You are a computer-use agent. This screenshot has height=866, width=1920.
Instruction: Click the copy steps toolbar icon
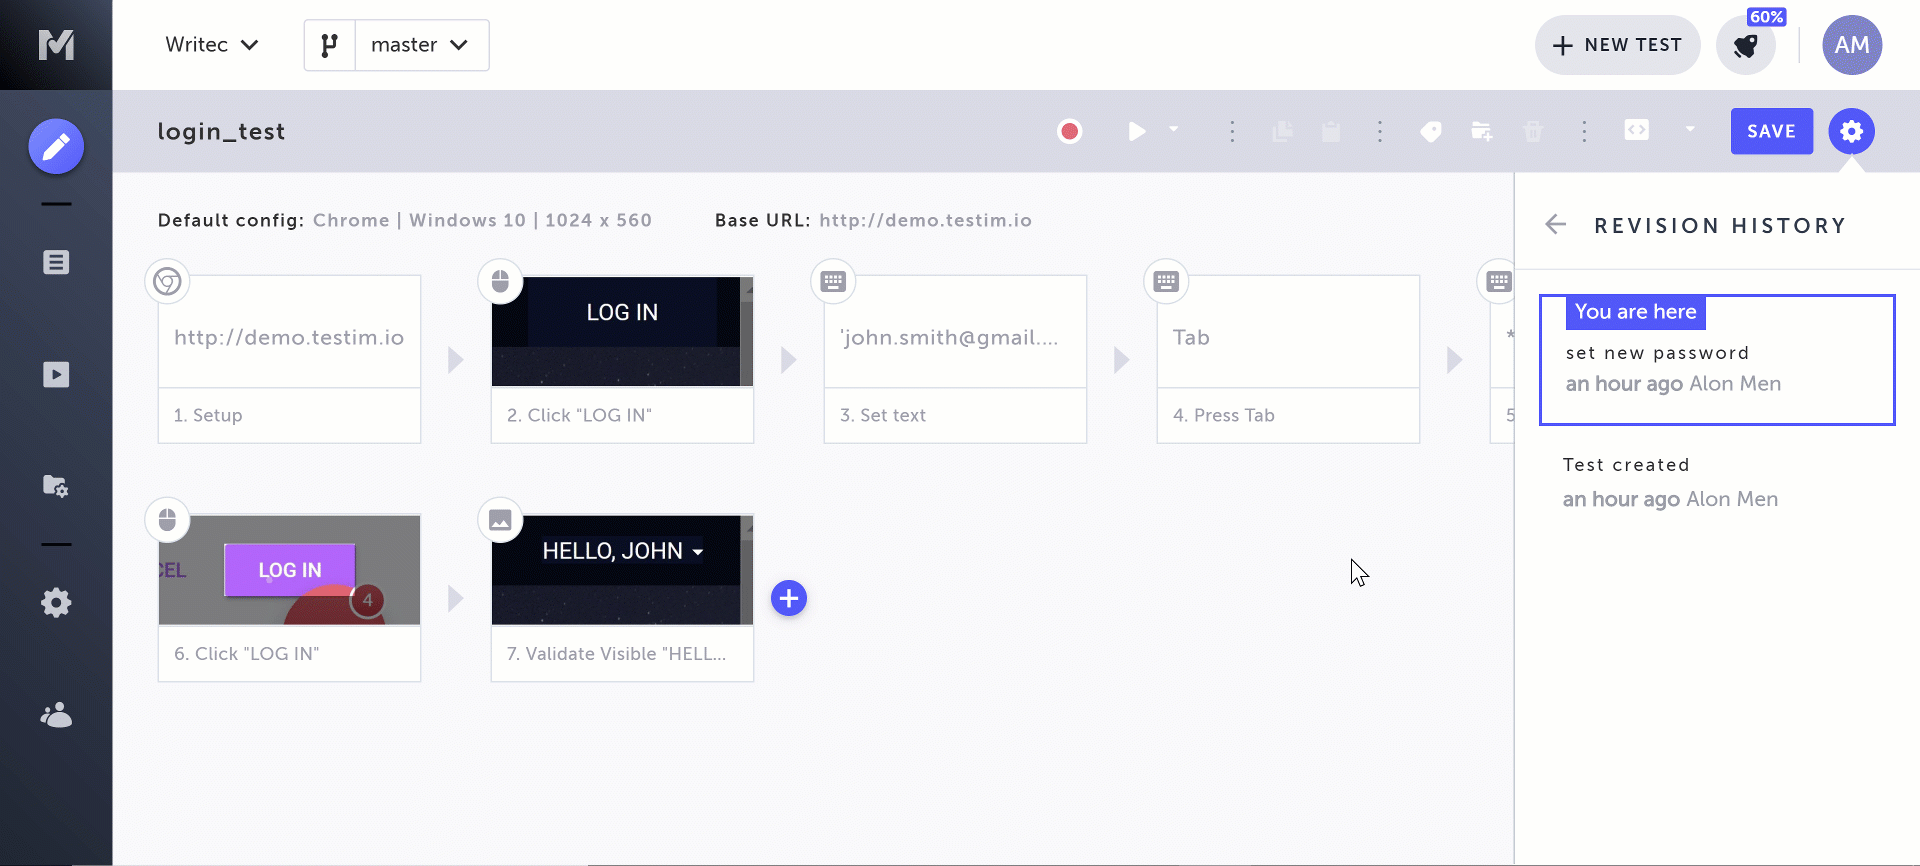pos(1283,131)
